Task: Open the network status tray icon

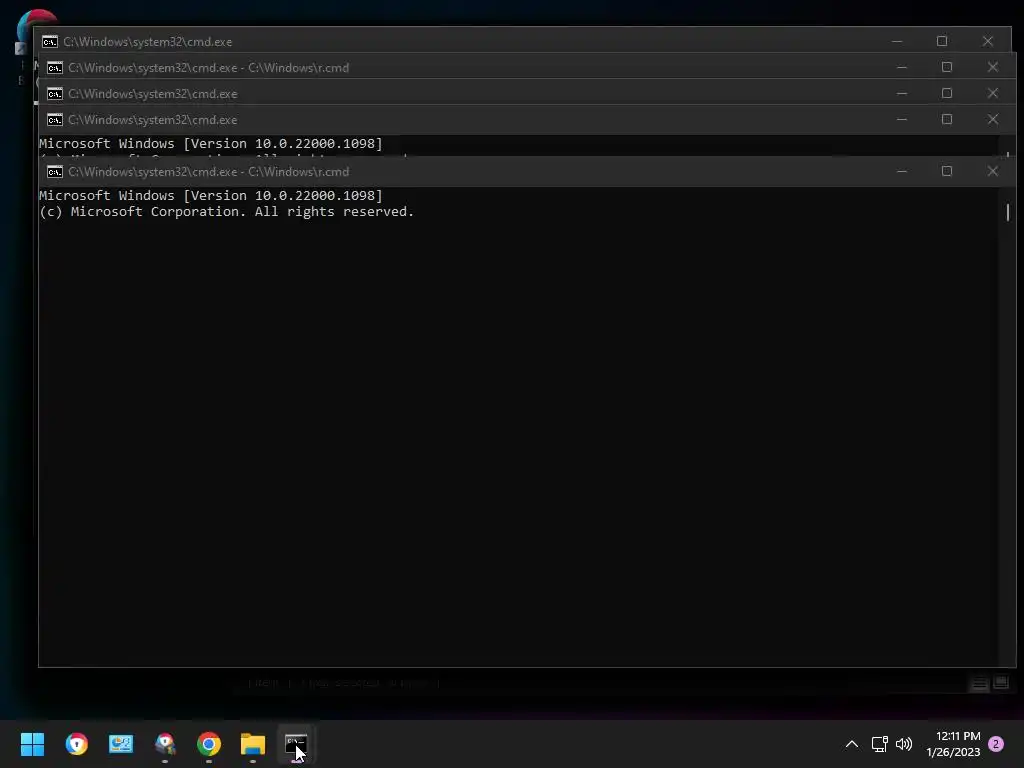Action: tap(879, 744)
